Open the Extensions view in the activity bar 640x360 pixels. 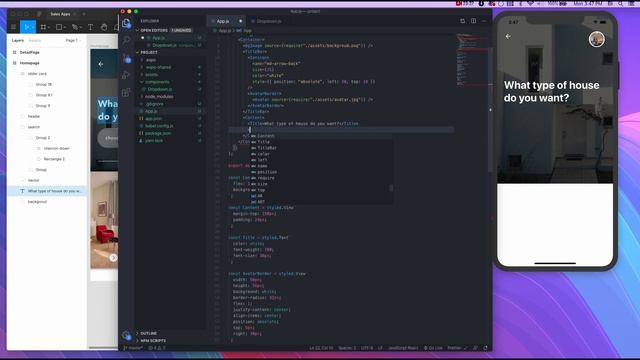pos(126,93)
